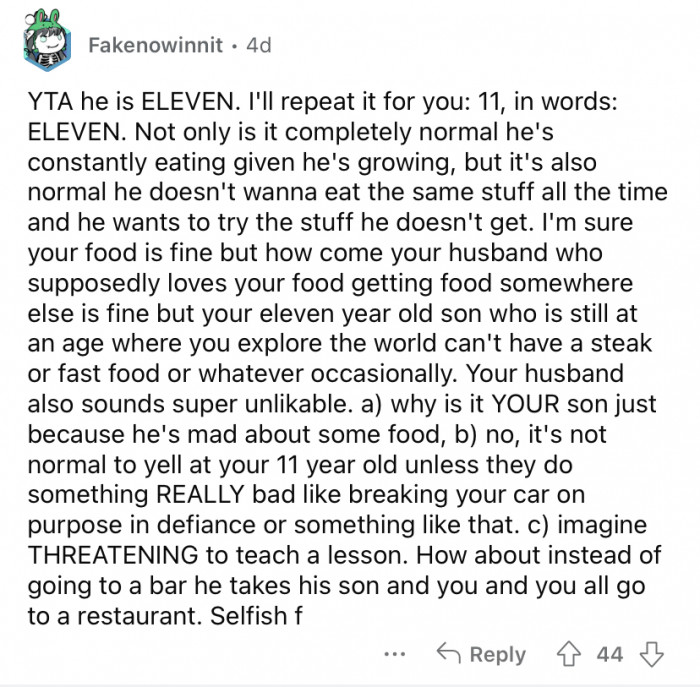The height and width of the screenshot is (687, 700).
Task: Open the three-dot more options menu
Action: tap(395, 654)
